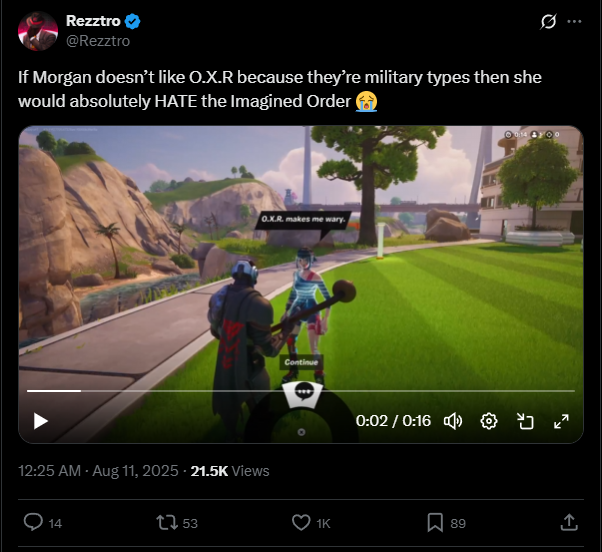602x552 pixels.
Task: Open Rezztro's profile avatar
Action: 38,31
